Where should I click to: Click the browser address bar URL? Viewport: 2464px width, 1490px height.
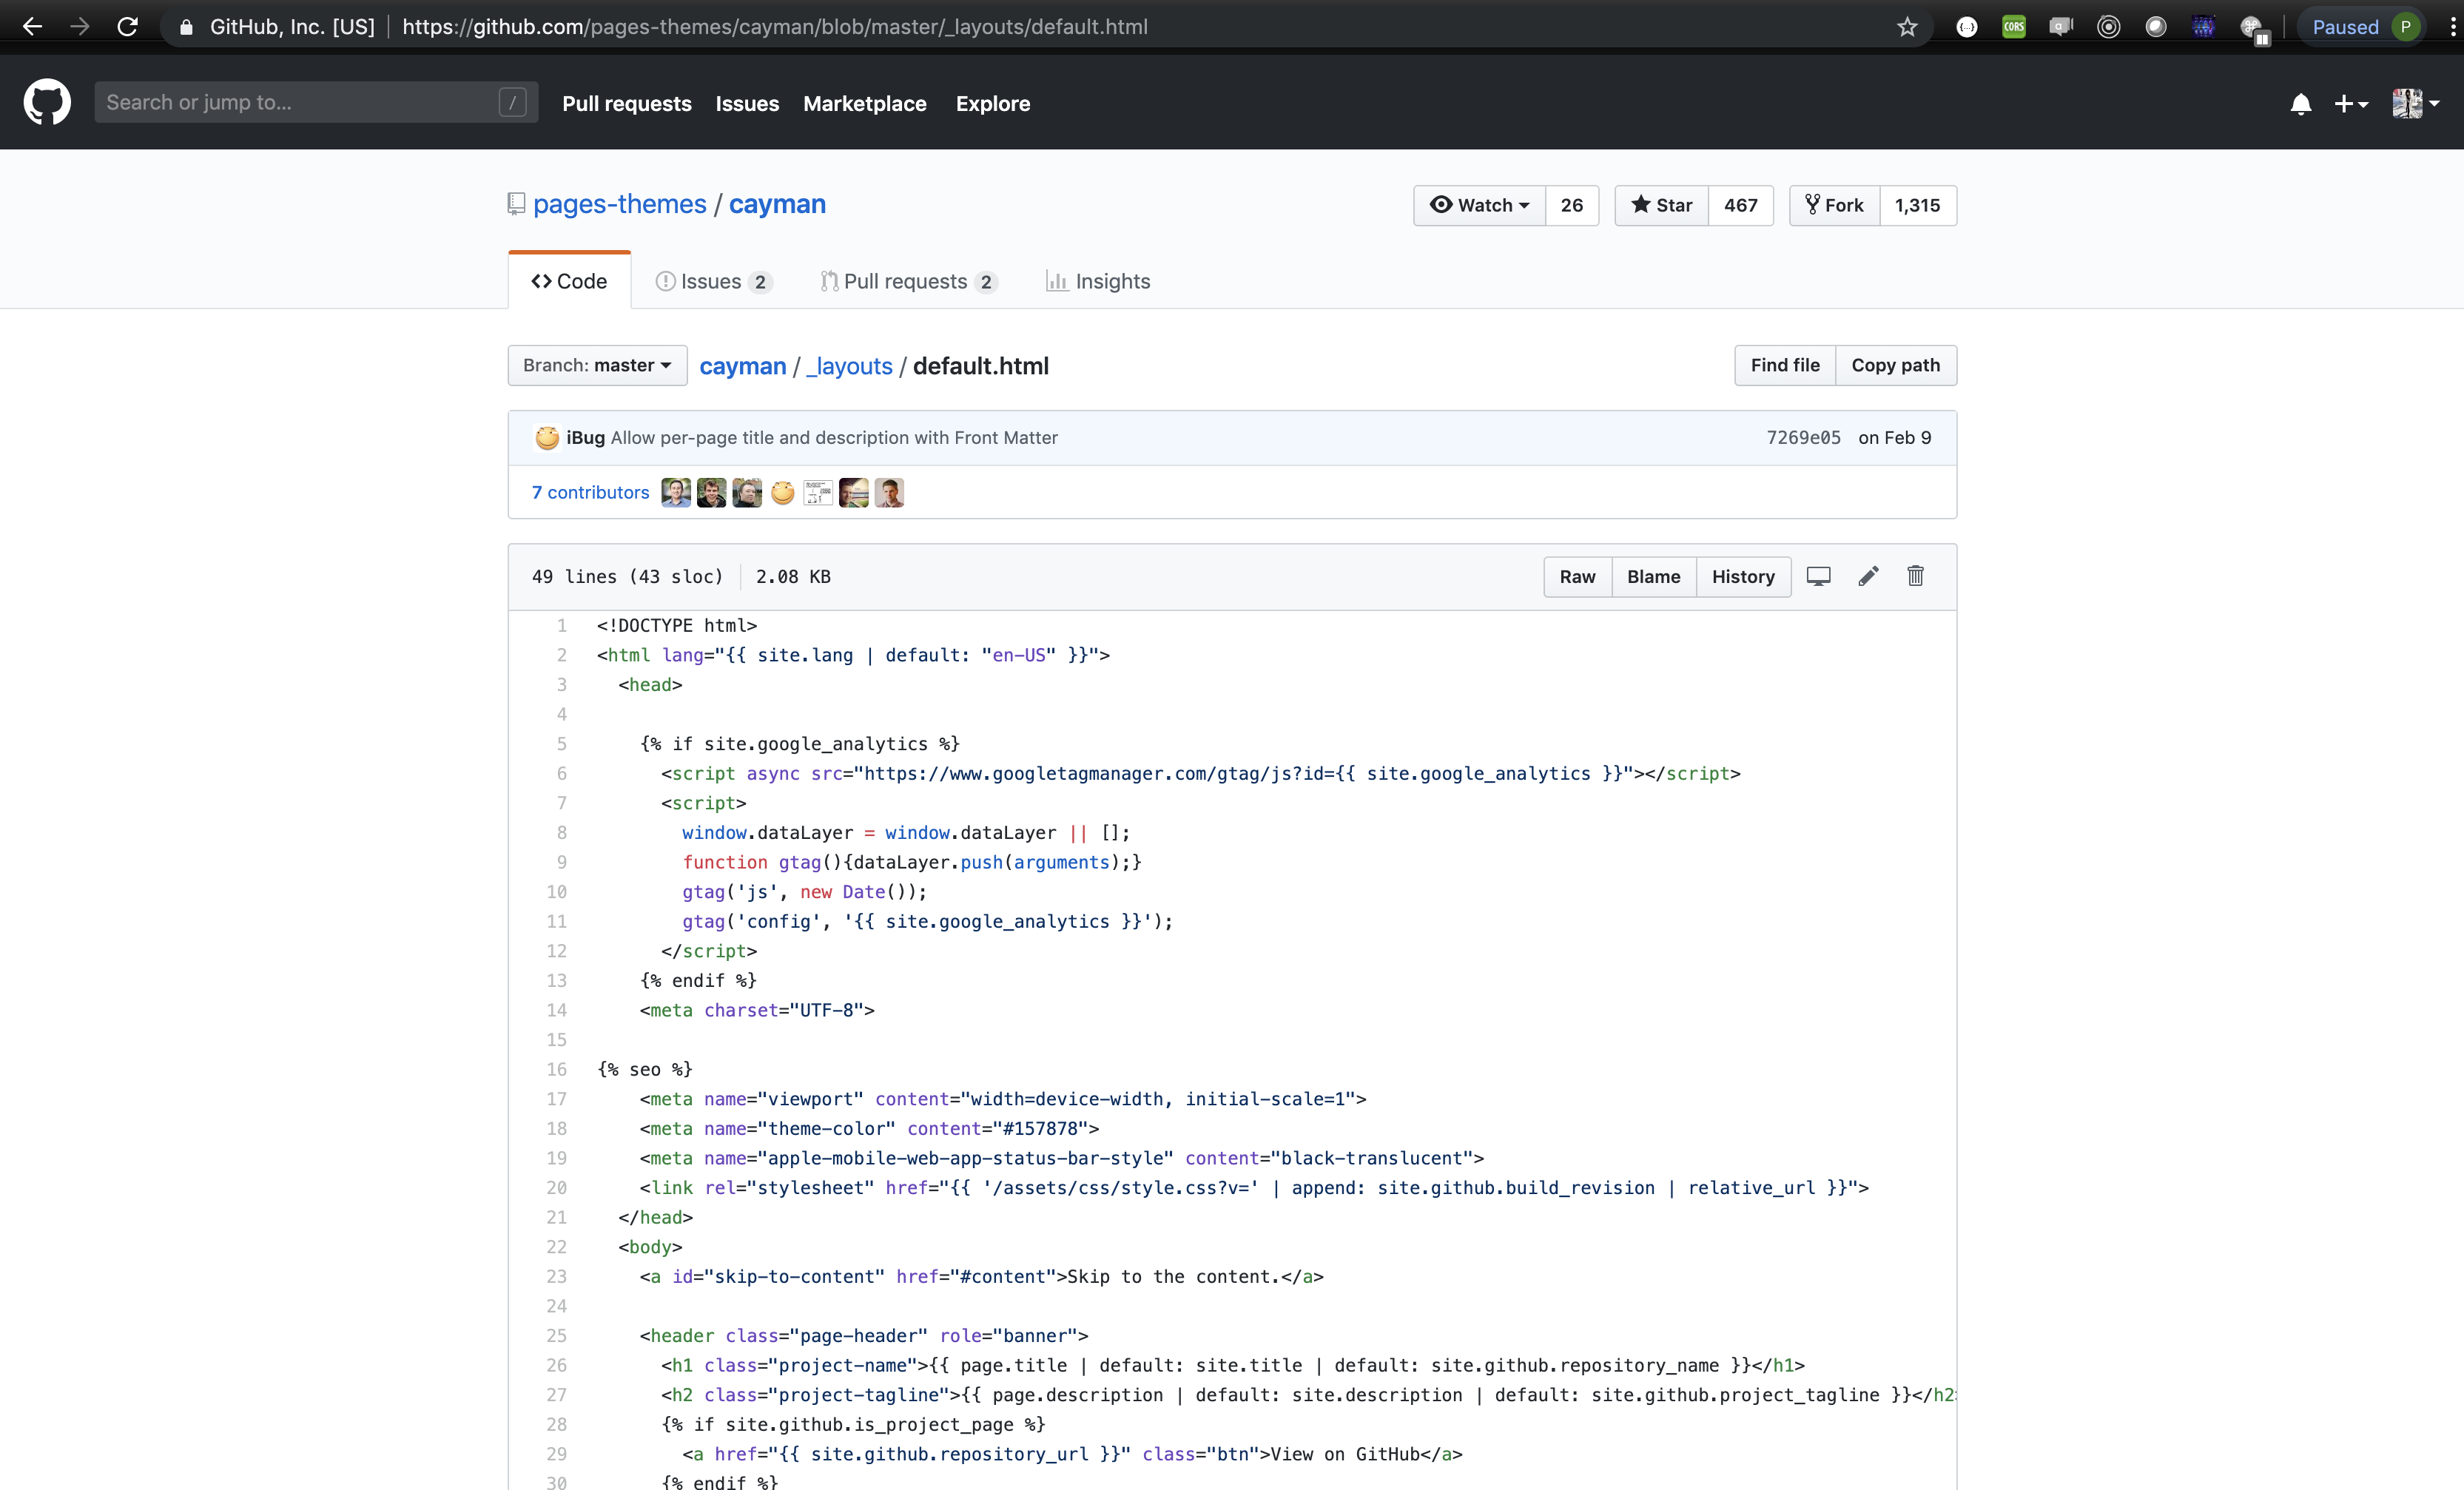coord(775,27)
